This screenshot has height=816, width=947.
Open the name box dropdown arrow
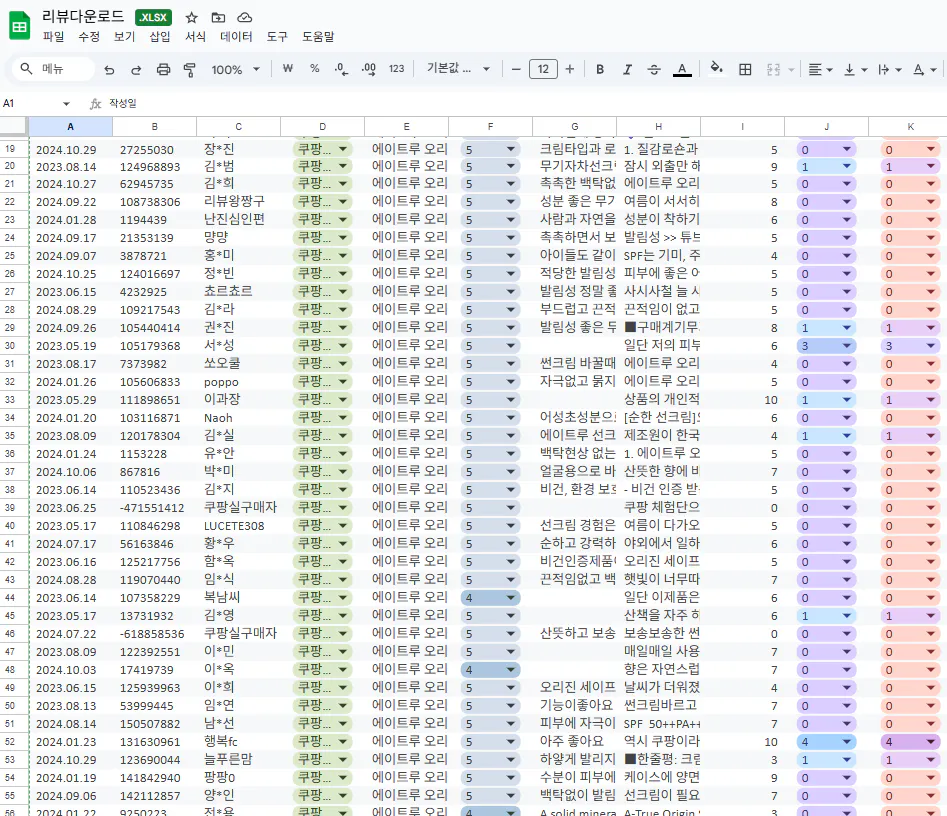pos(67,103)
